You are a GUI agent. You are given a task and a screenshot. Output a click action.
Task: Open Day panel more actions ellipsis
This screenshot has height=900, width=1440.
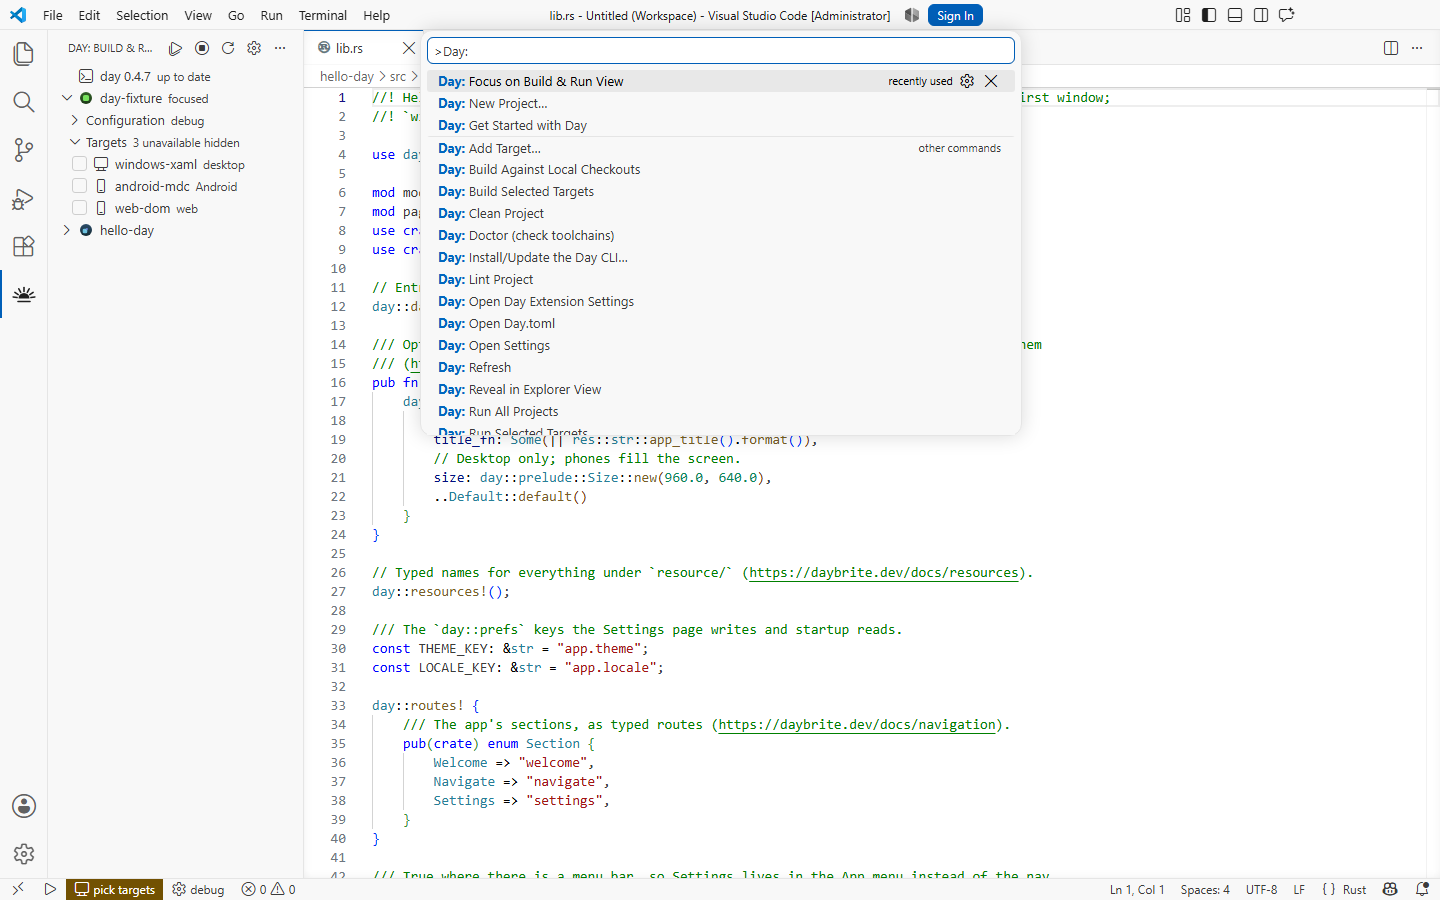pos(280,48)
